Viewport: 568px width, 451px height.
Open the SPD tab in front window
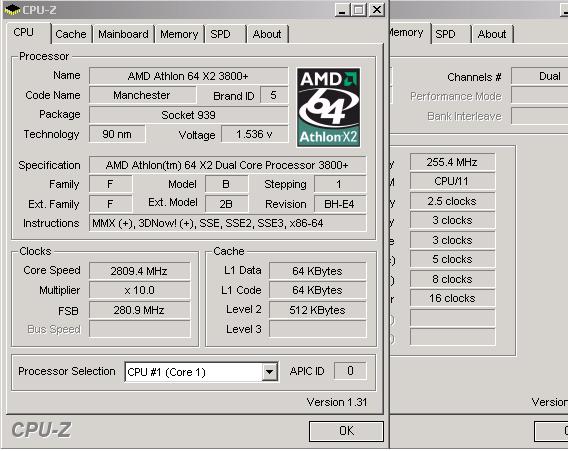pos(225,34)
